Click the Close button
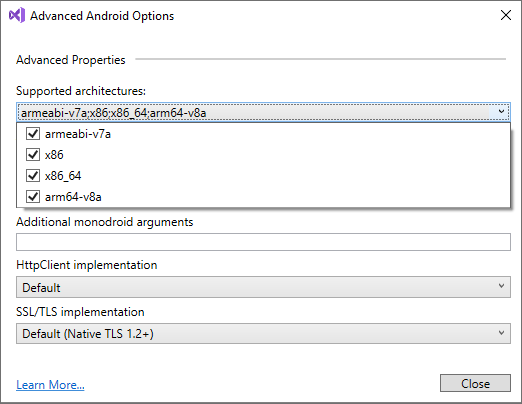This screenshot has height=404, width=522. (x=475, y=383)
